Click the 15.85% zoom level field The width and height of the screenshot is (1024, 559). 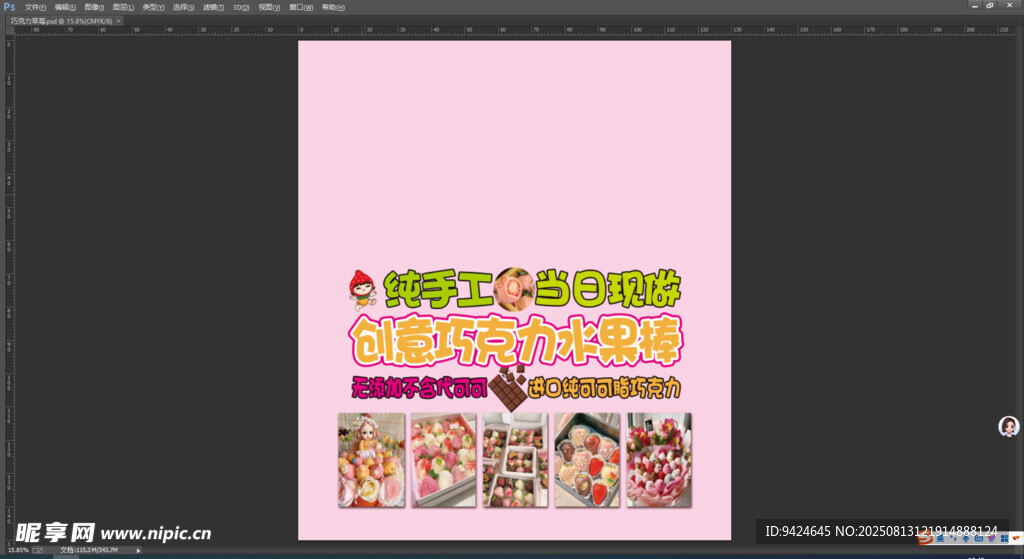click(18, 550)
